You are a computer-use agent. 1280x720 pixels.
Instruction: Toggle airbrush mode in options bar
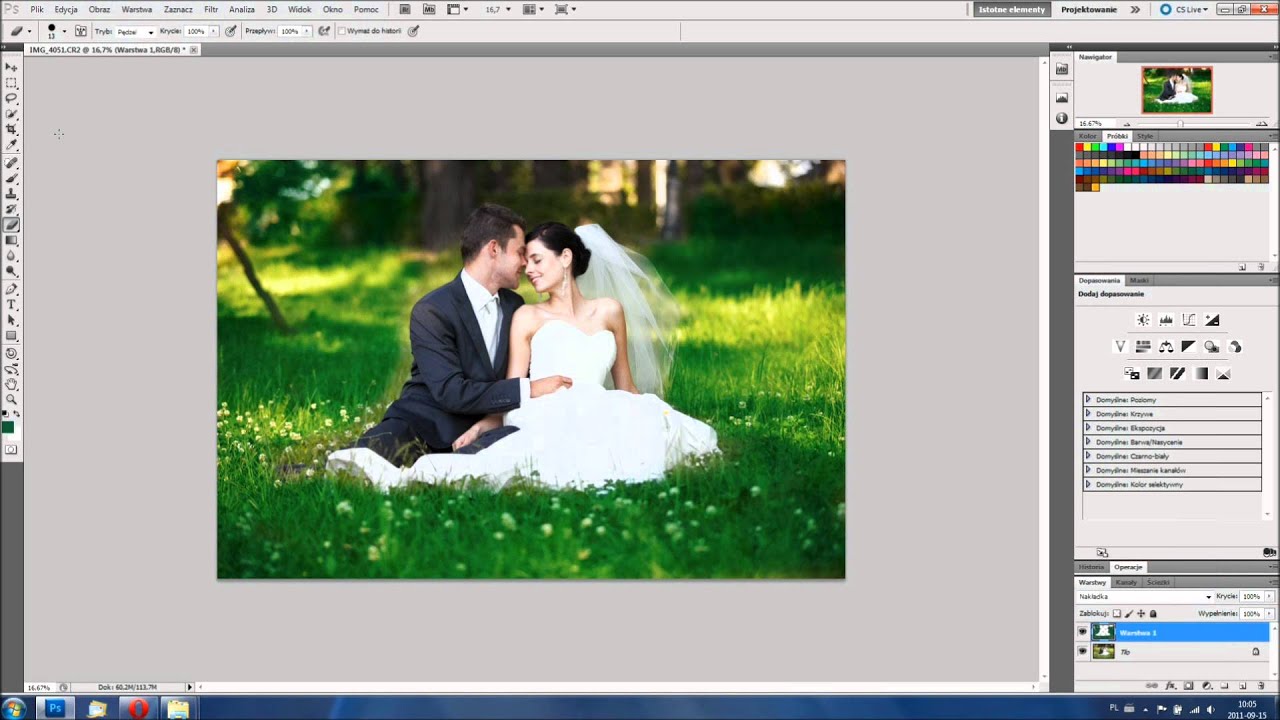coord(324,31)
